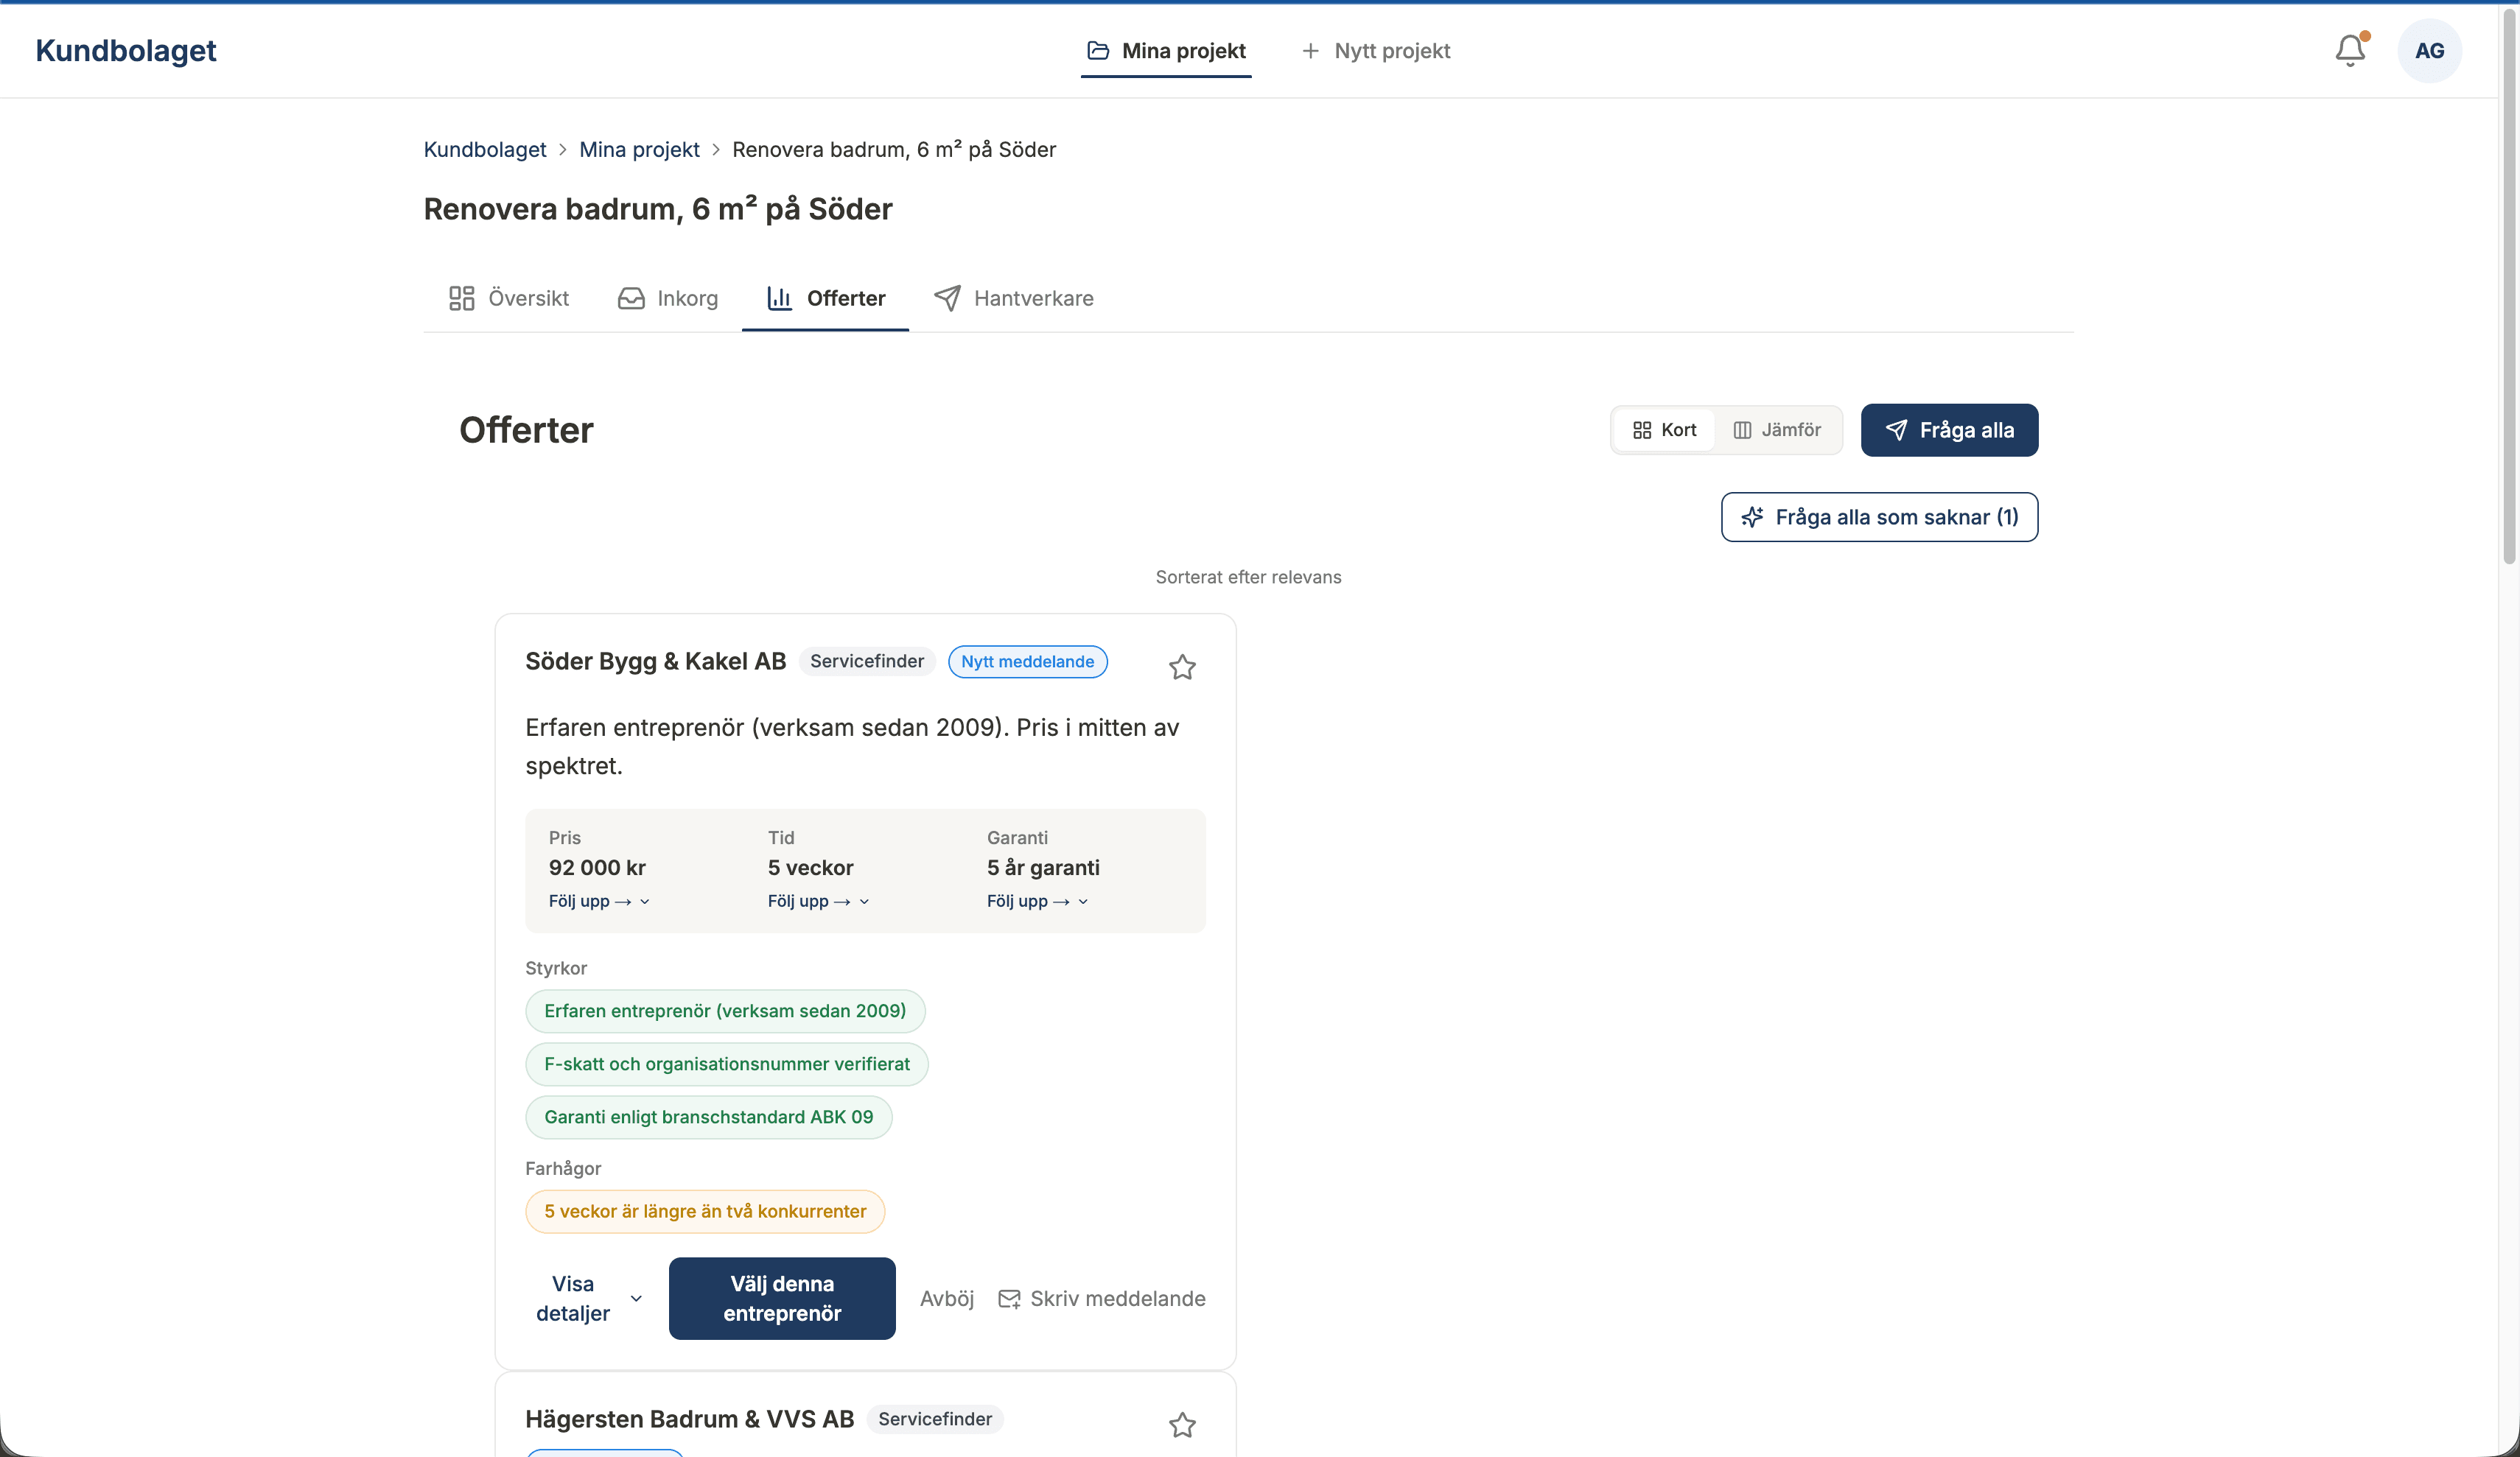2520x1457 pixels.
Task: Click the Fråga alla button
Action: (x=1949, y=430)
